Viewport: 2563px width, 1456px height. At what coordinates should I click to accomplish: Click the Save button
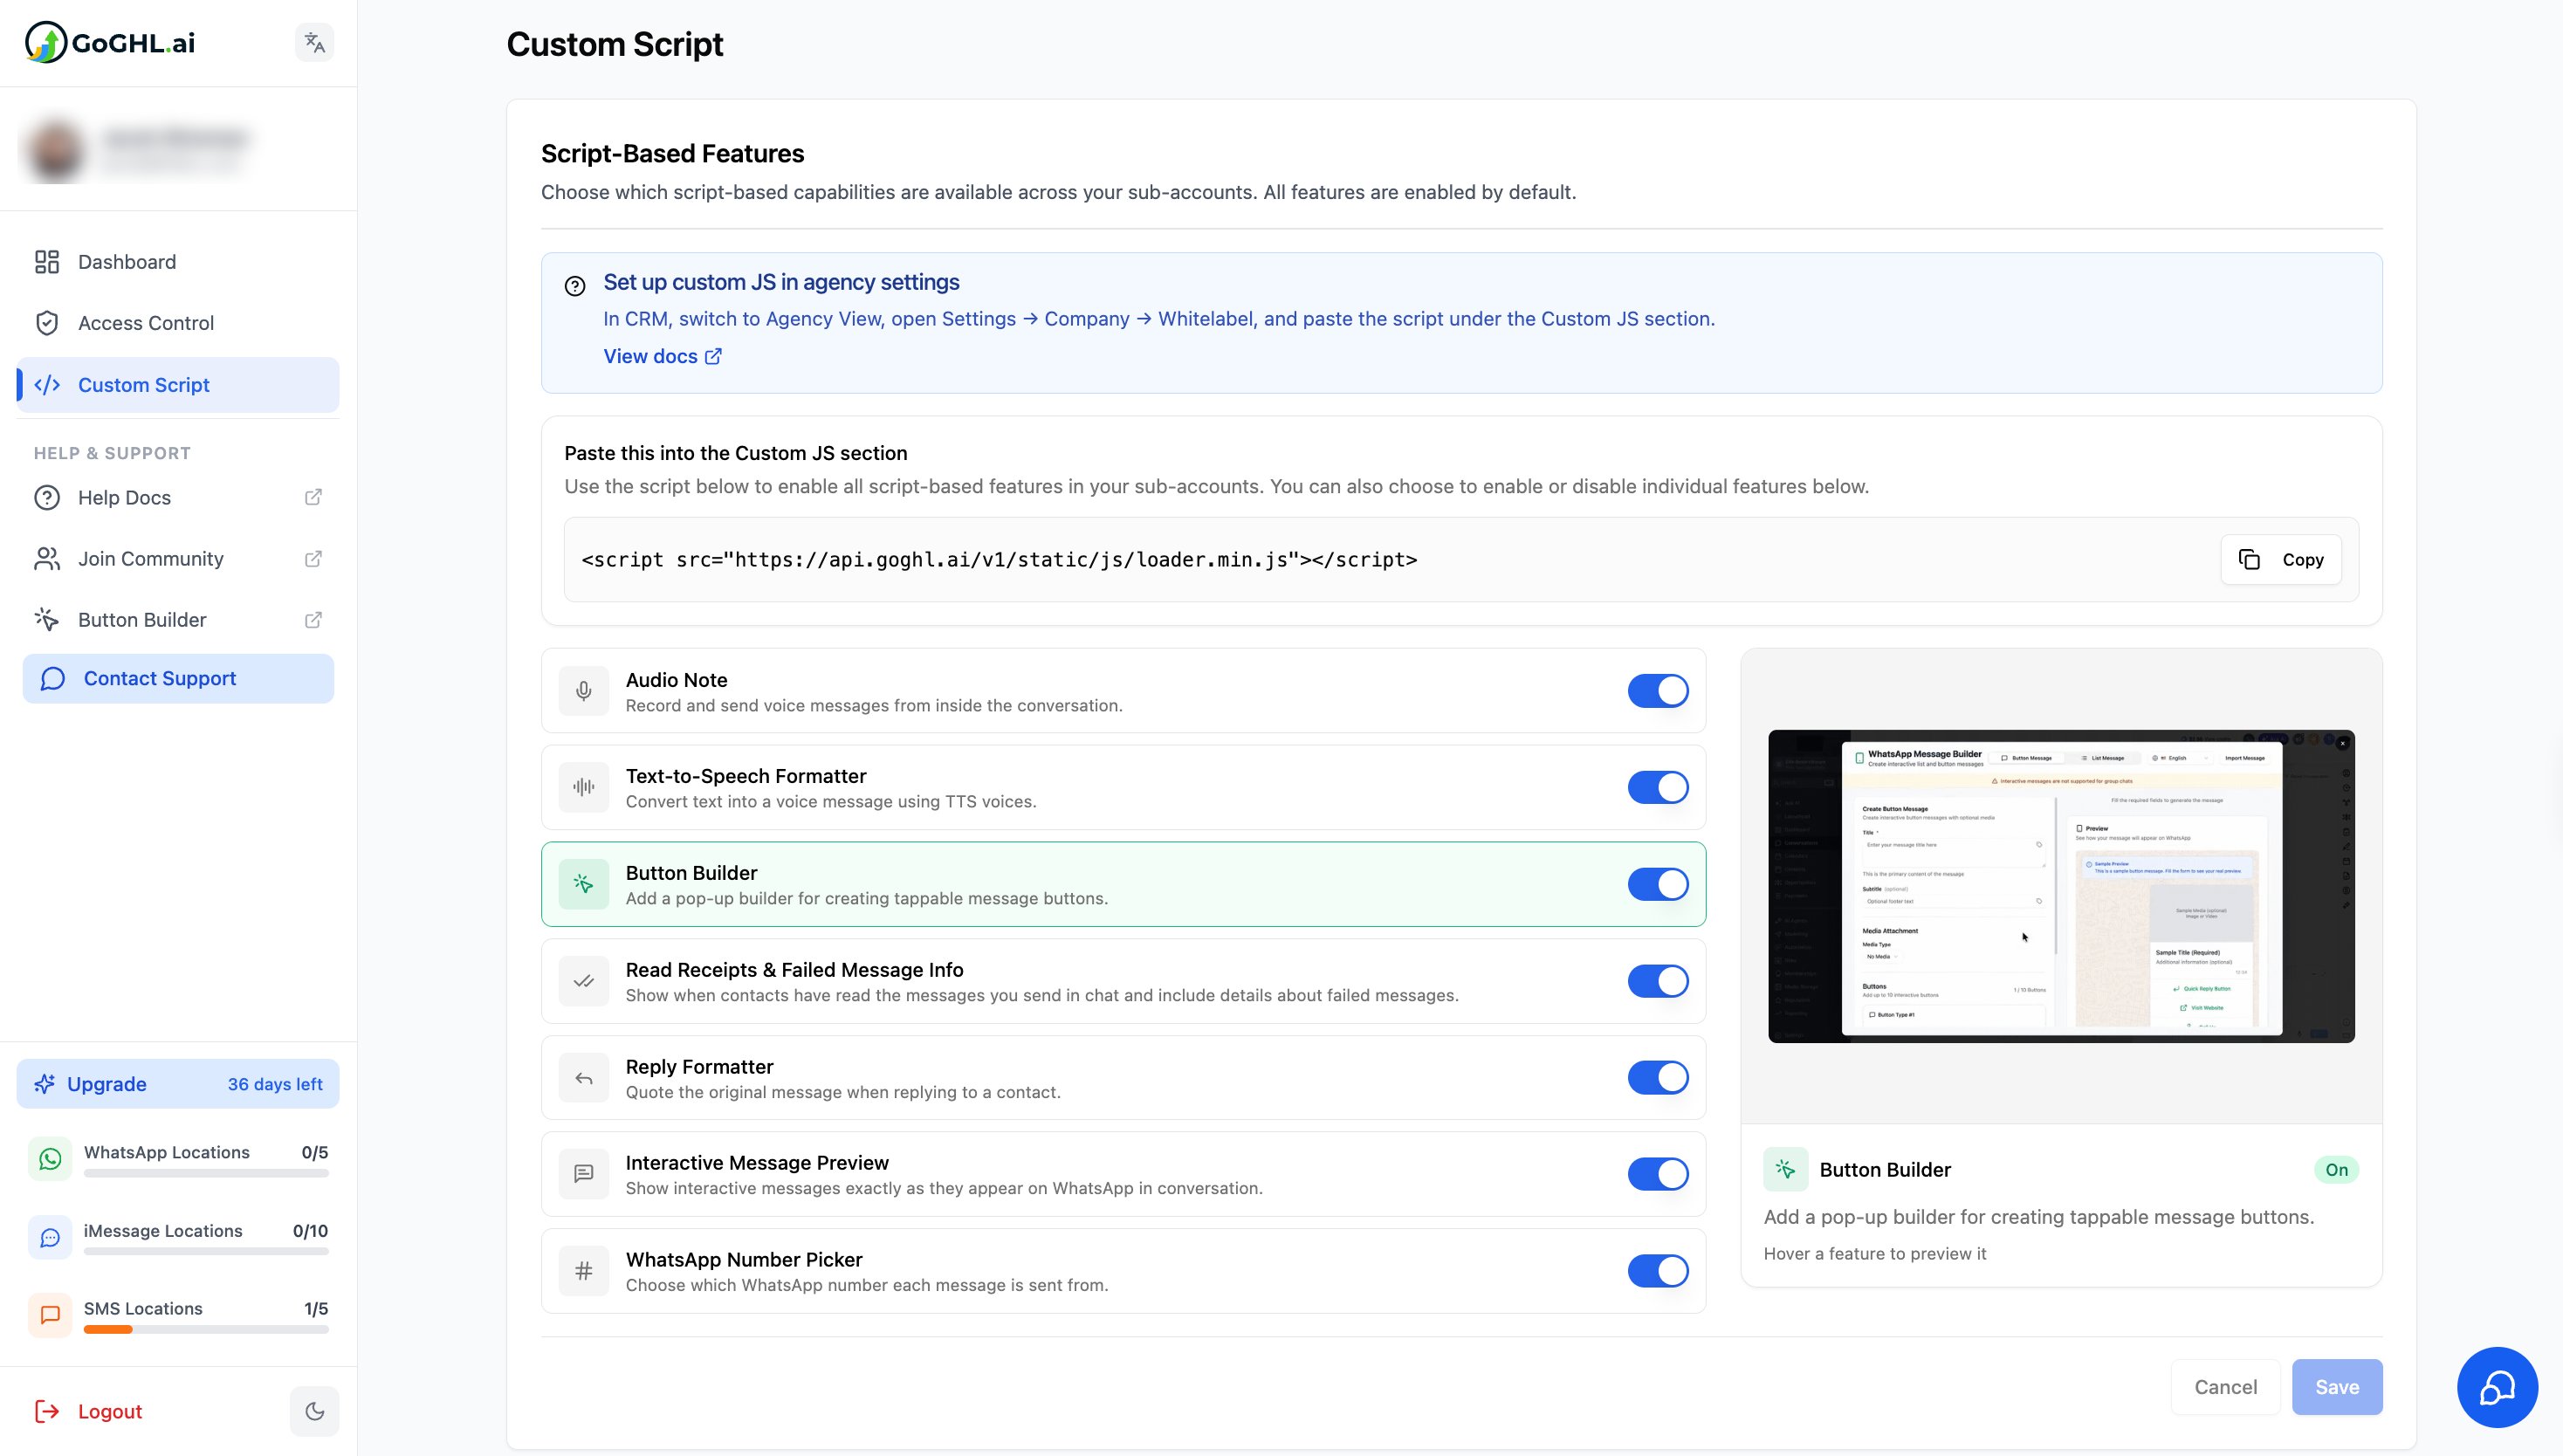[2337, 1387]
